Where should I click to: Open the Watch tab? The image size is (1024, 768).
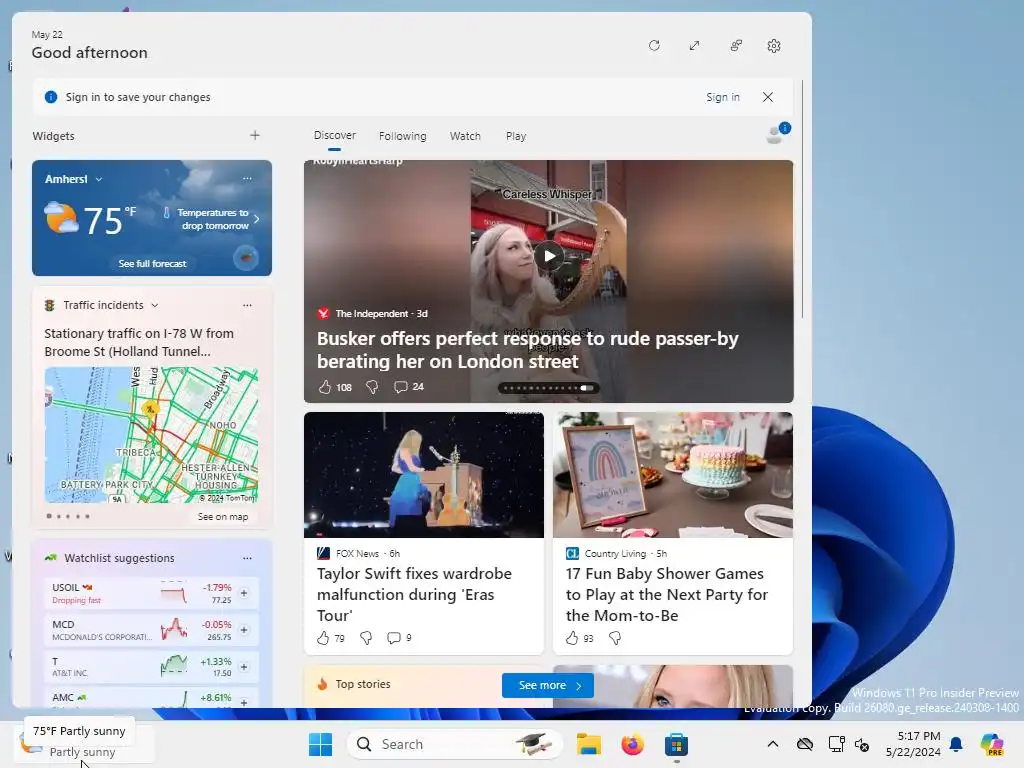pyautogui.click(x=465, y=136)
